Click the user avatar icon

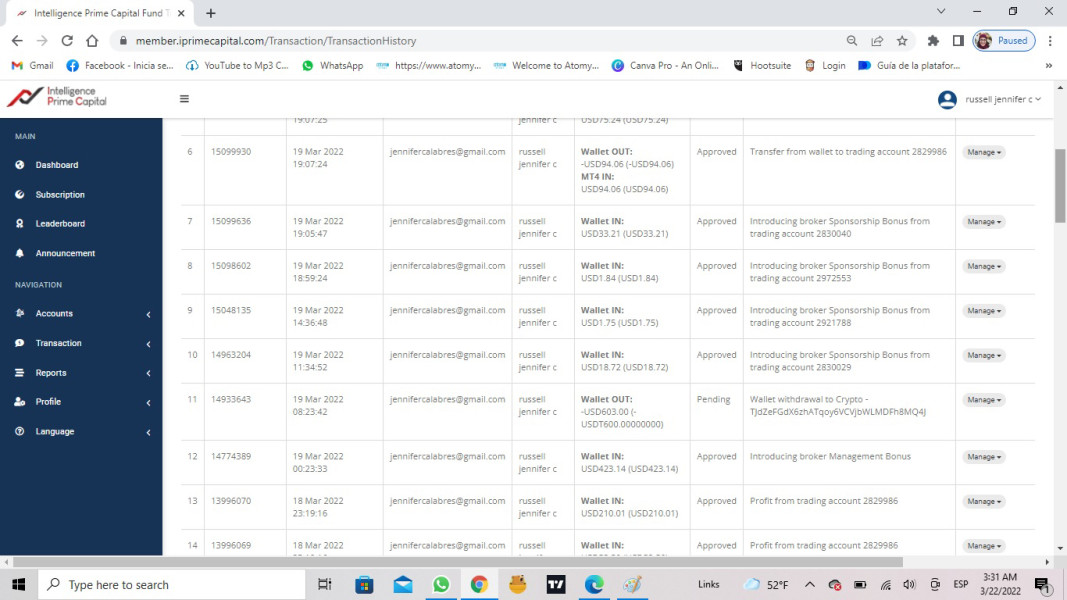tap(947, 99)
